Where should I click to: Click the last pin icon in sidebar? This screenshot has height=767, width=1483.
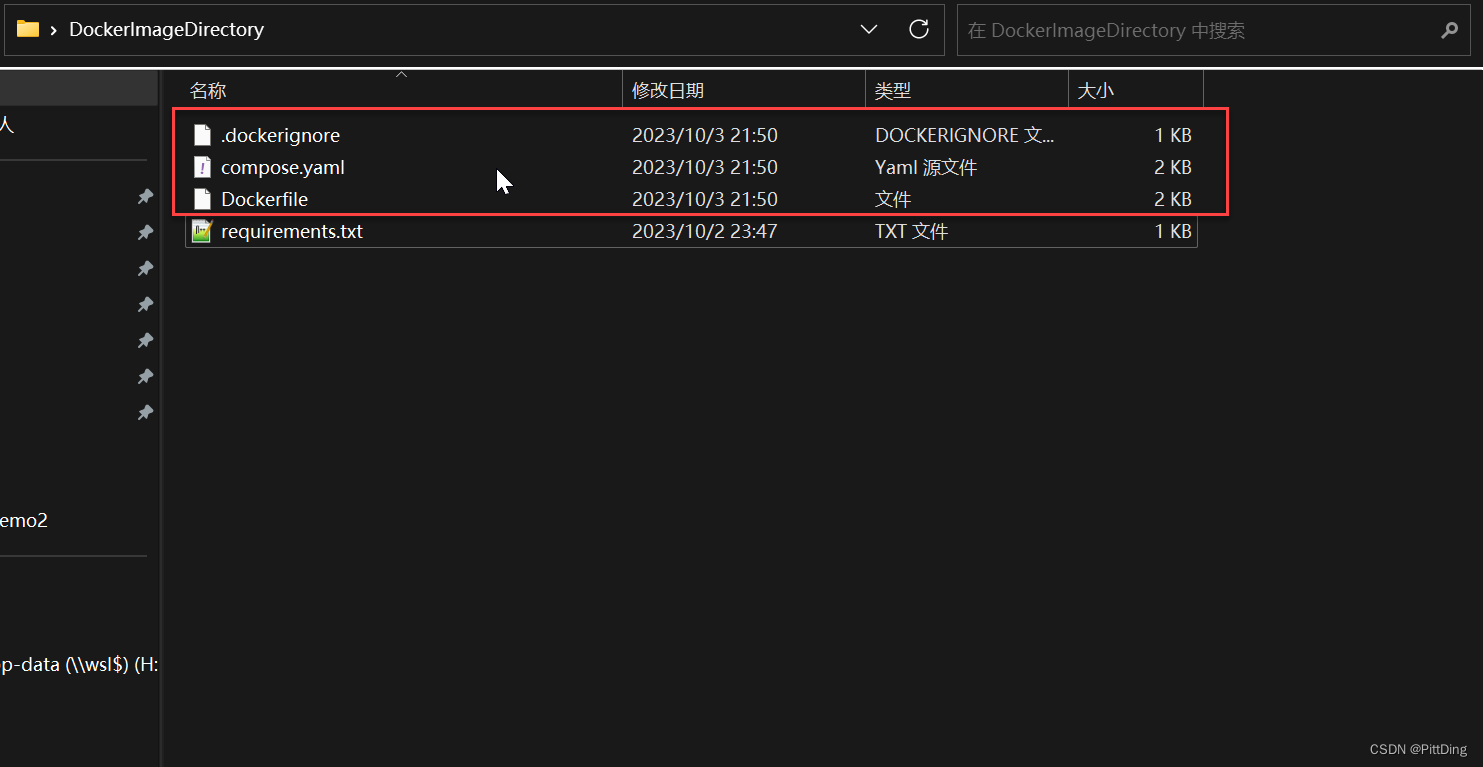[x=145, y=413]
